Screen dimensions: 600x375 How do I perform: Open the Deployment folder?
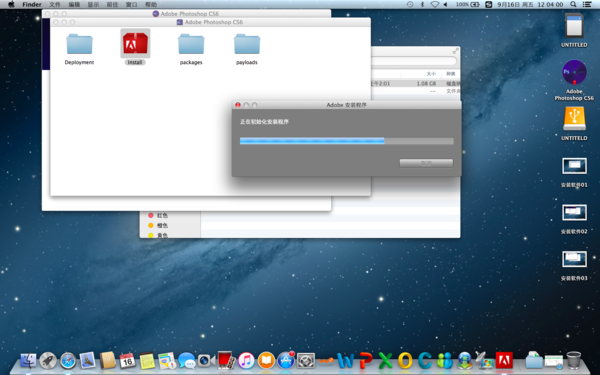pyautogui.click(x=79, y=44)
